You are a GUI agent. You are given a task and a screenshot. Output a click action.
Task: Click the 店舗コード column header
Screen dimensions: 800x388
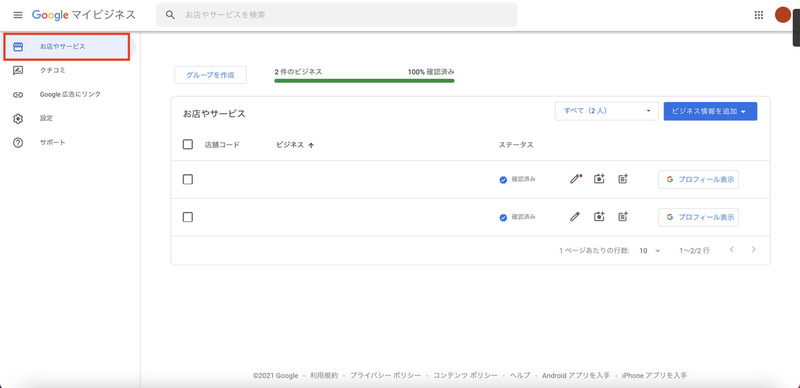click(222, 144)
